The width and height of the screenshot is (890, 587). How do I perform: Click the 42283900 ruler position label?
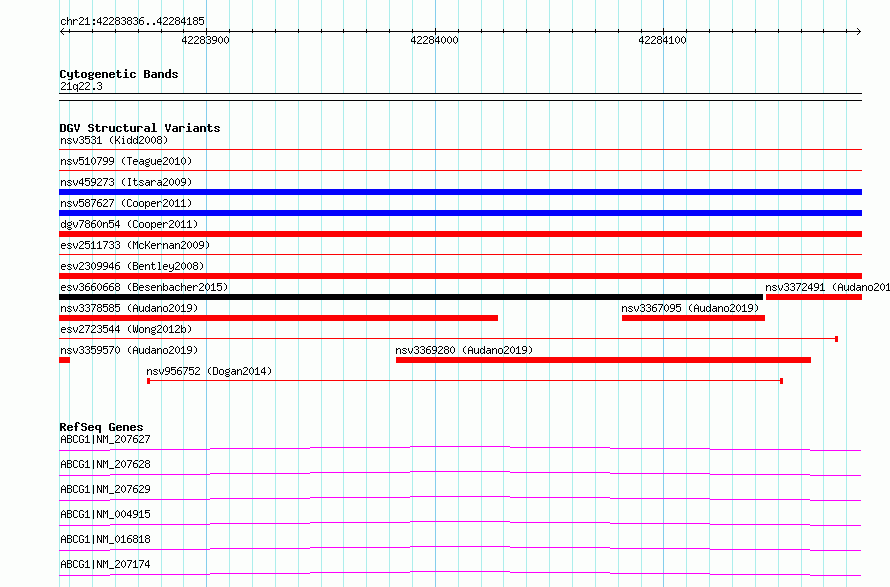click(205, 40)
